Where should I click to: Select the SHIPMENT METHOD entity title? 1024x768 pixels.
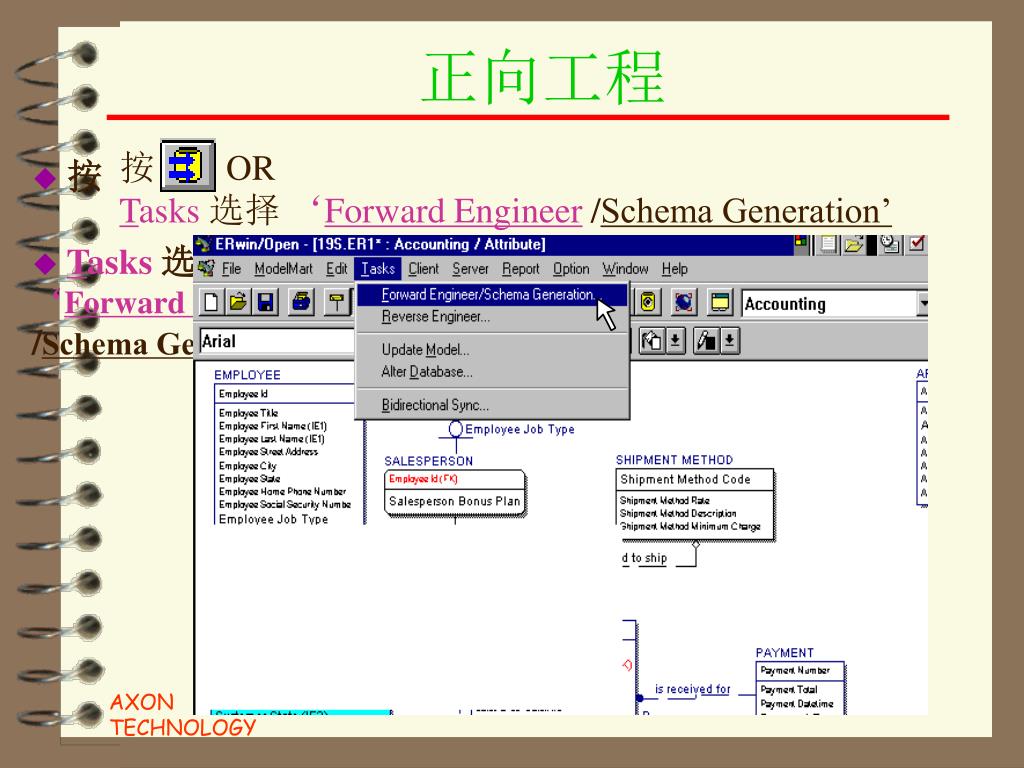674,460
